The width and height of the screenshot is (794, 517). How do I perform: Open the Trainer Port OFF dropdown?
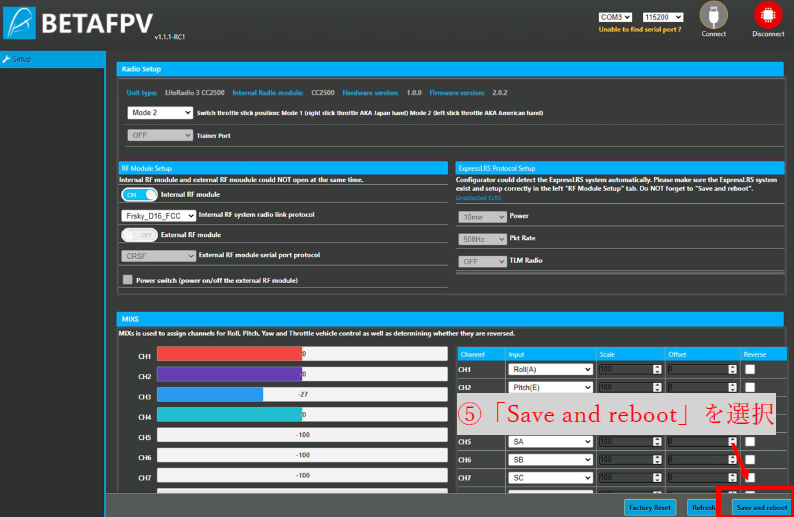coord(160,135)
